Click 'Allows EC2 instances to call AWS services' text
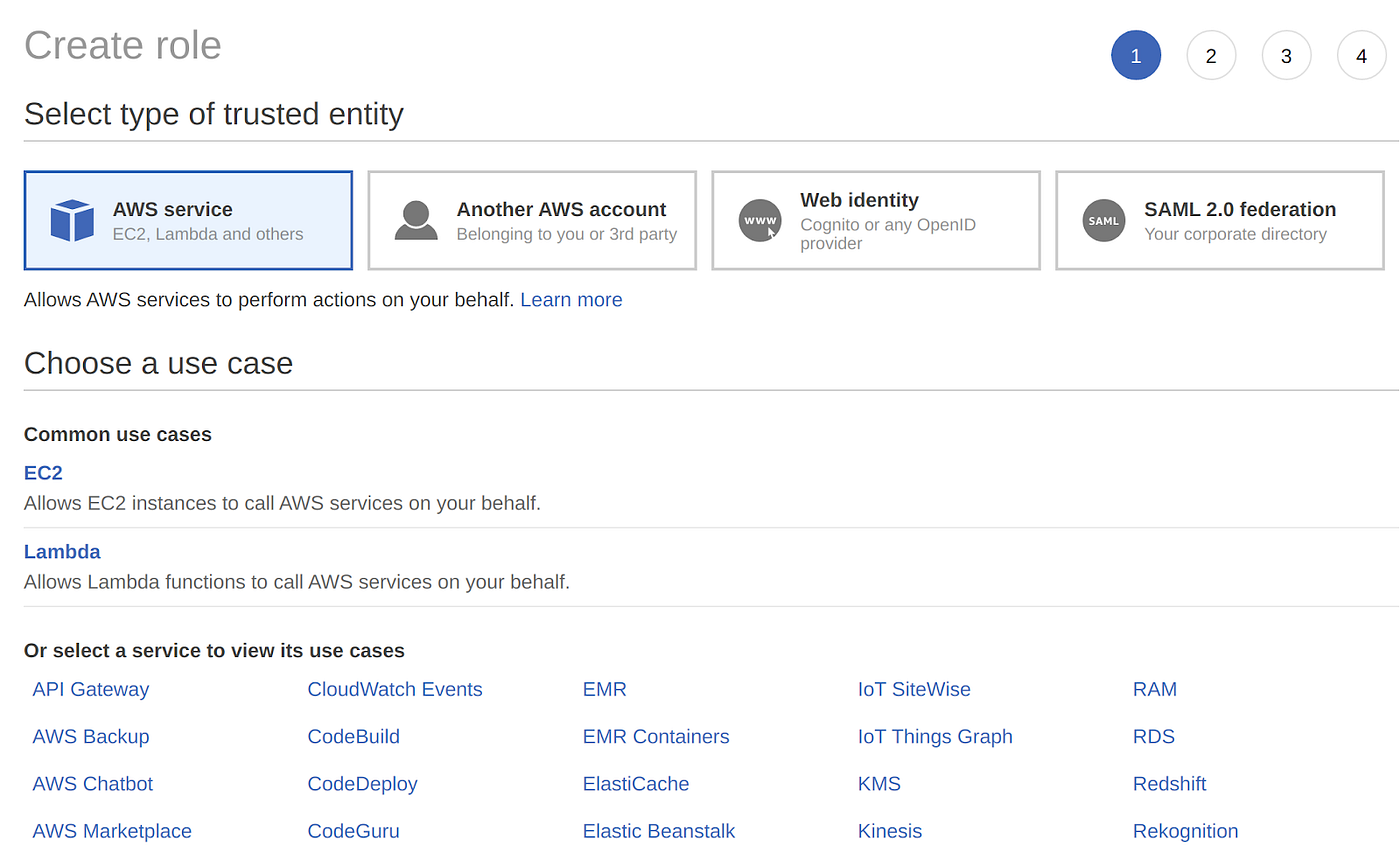The image size is (1400, 852). [282, 503]
